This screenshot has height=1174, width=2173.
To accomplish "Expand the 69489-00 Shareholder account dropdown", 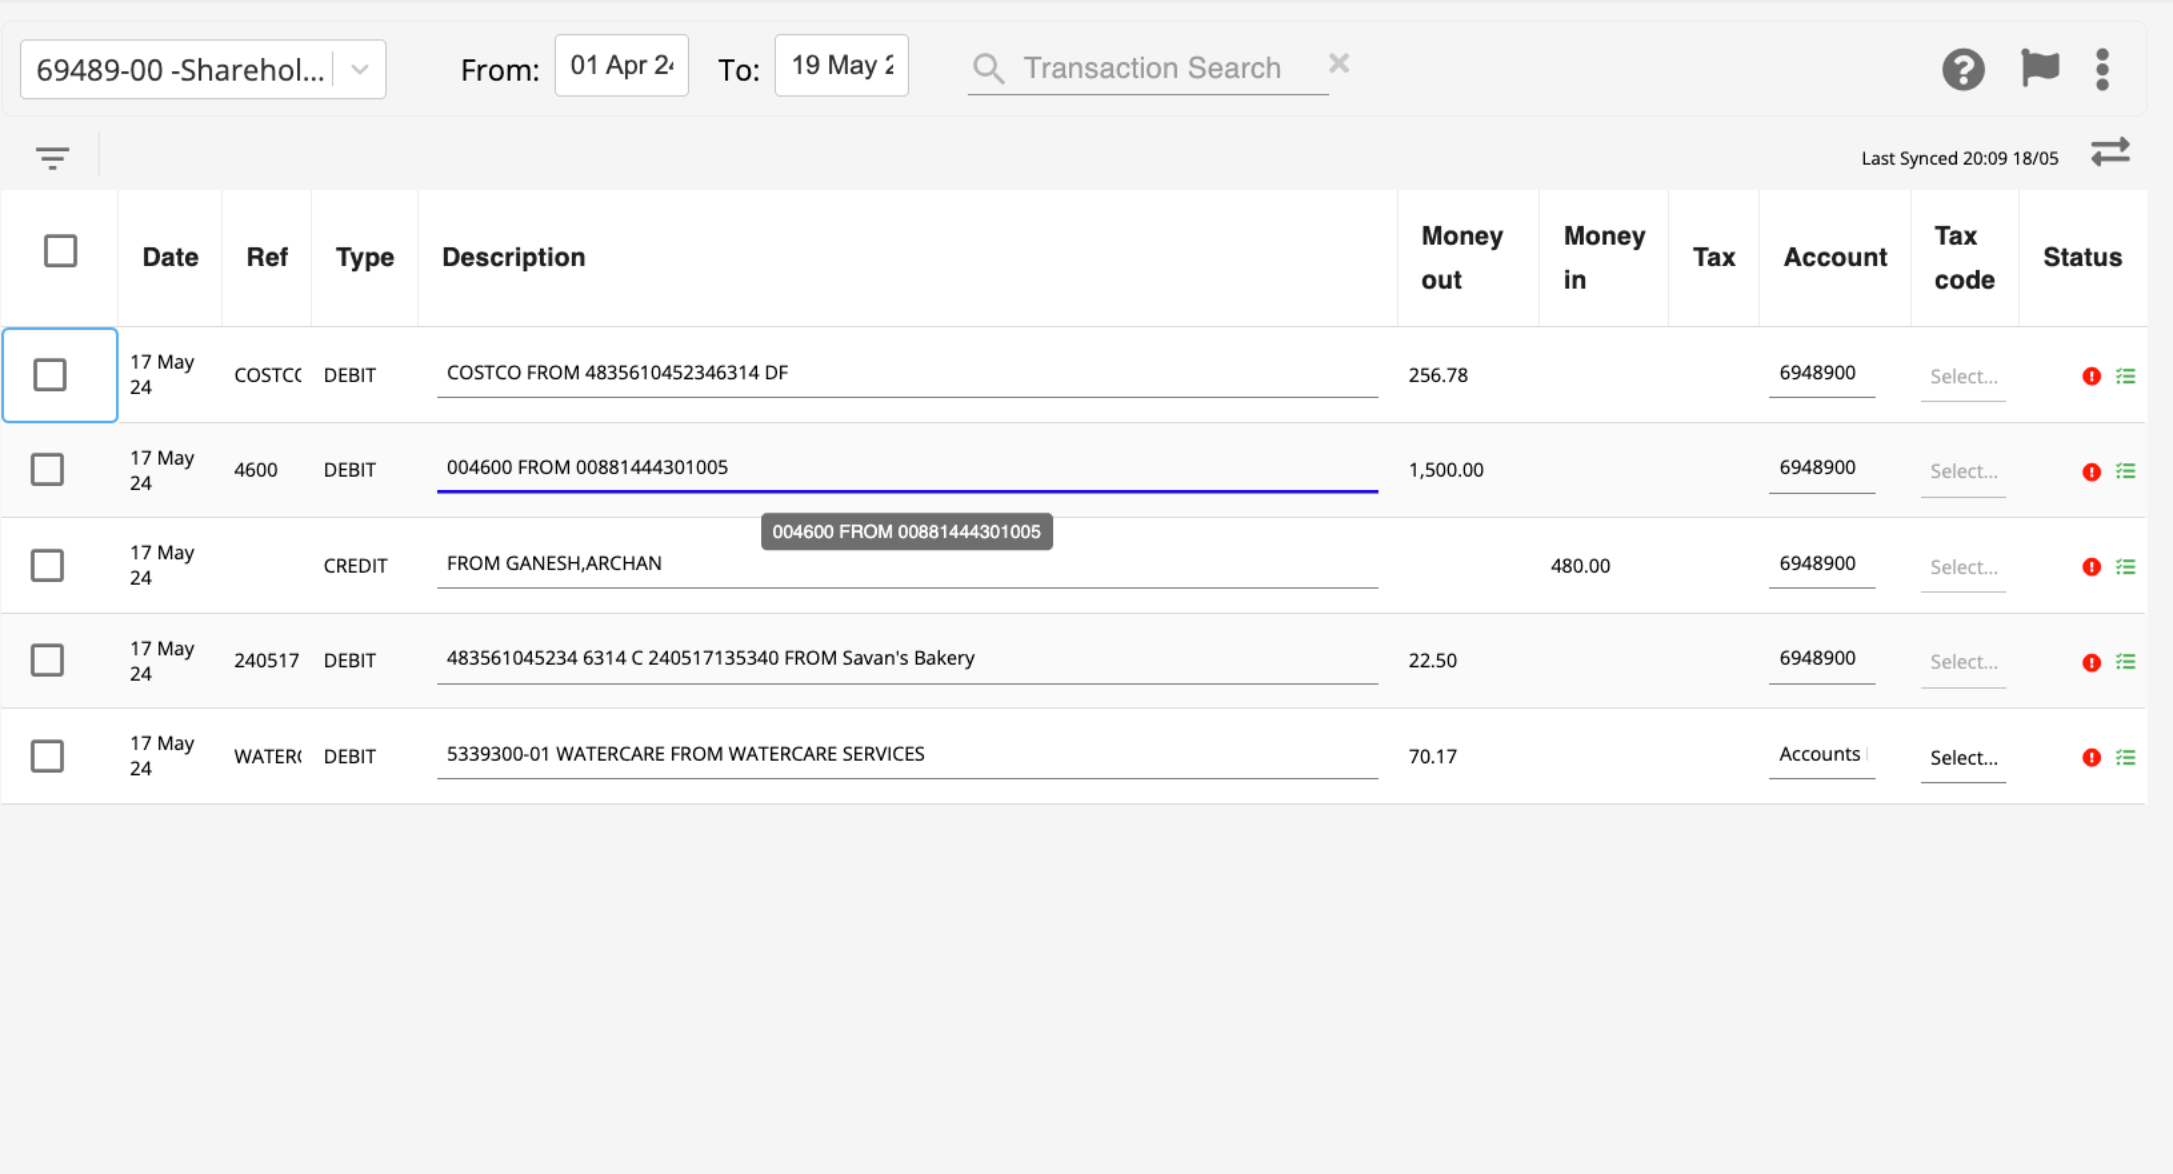I will pos(360,70).
